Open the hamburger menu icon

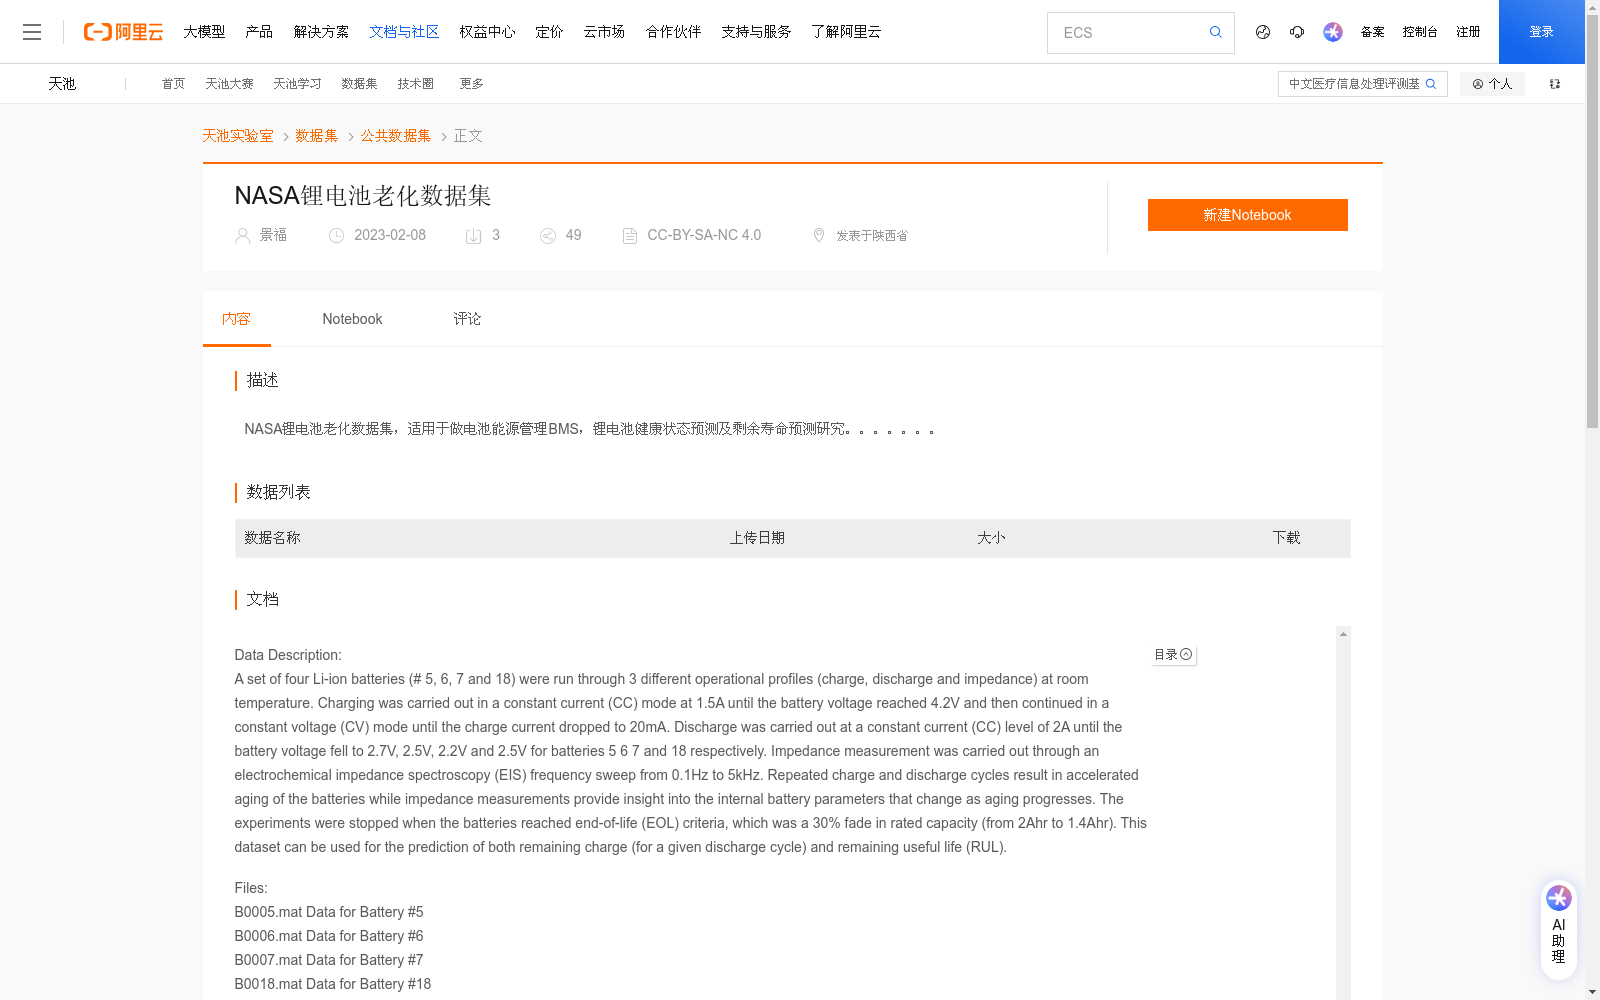tap(32, 32)
